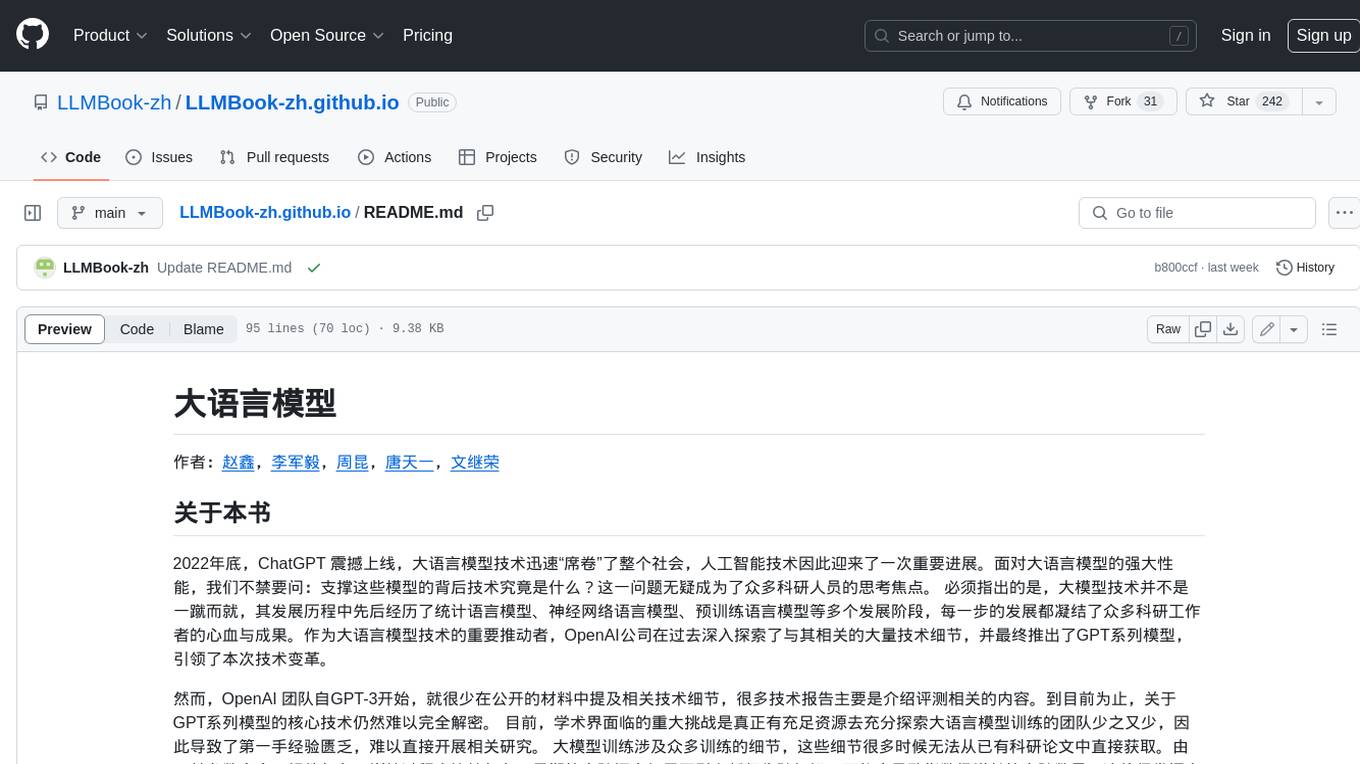Screen dimensions: 1360x764
Task: Open commit b800ccf
Action: click(x=1175, y=267)
